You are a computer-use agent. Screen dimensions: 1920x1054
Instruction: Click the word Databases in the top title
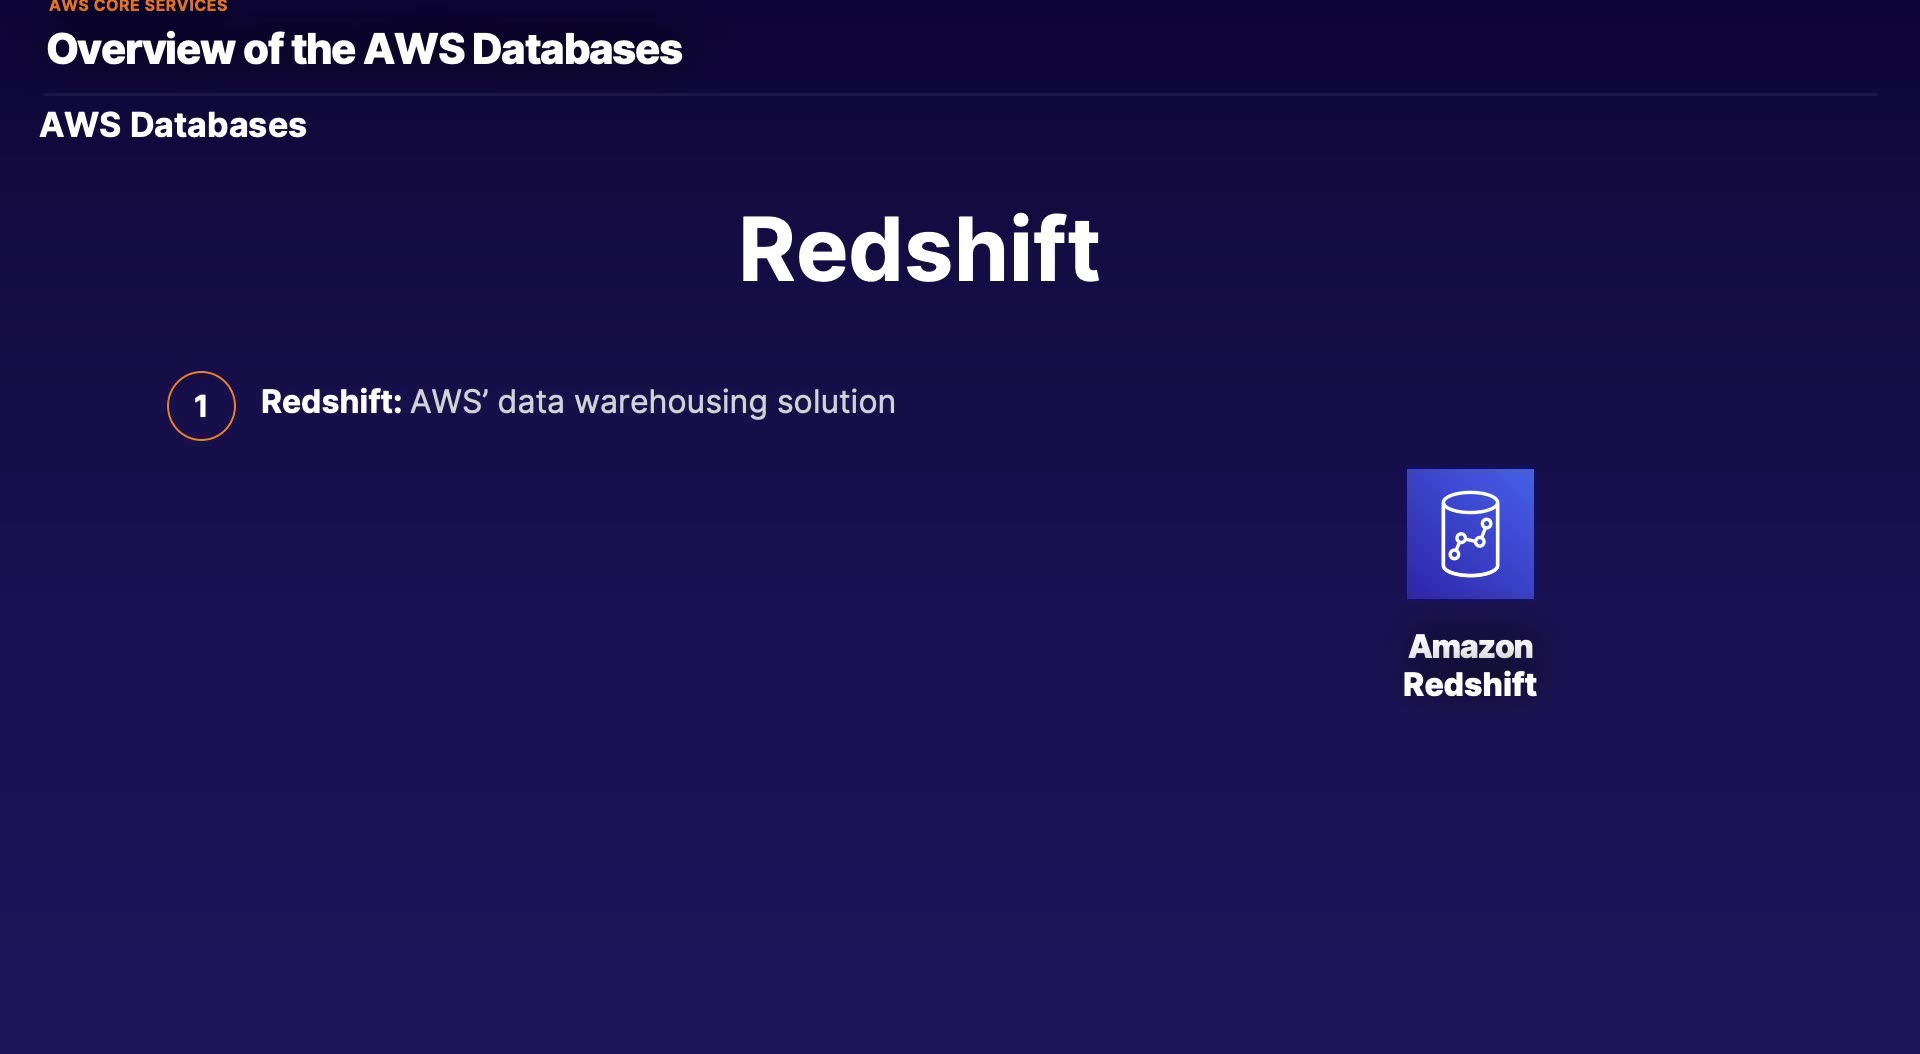point(577,50)
